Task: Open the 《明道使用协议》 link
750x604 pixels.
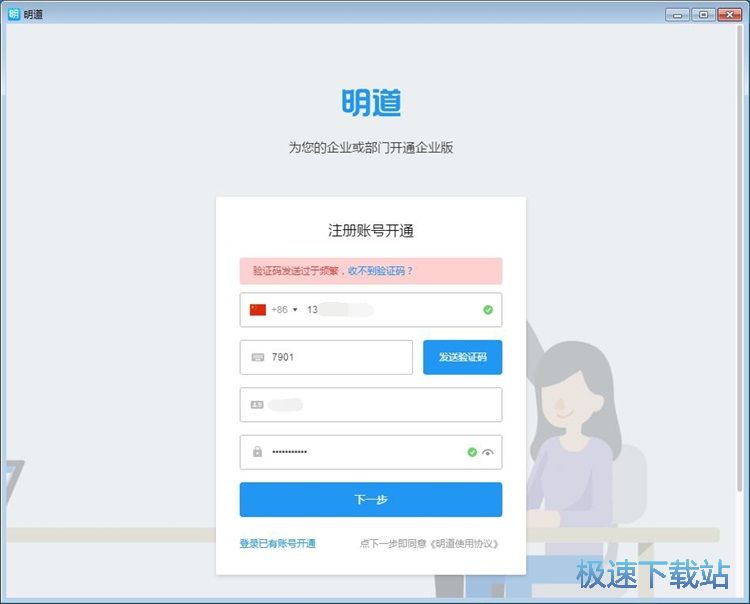Action: click(x=463, y=543)
